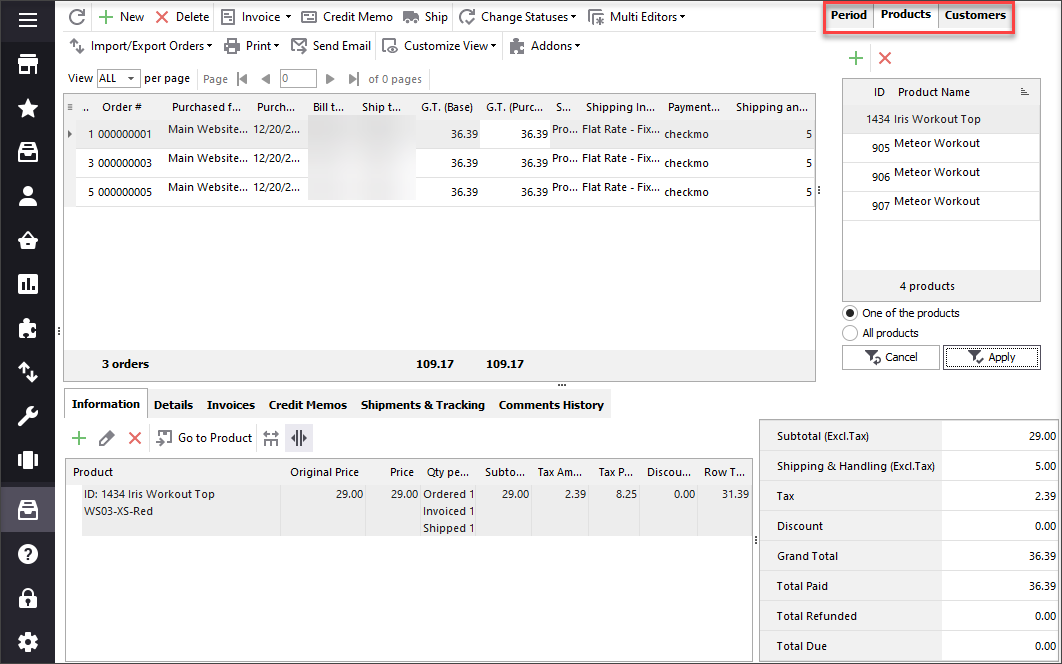
Task: Select the 'All products' radio option
Action: [851, 333]
